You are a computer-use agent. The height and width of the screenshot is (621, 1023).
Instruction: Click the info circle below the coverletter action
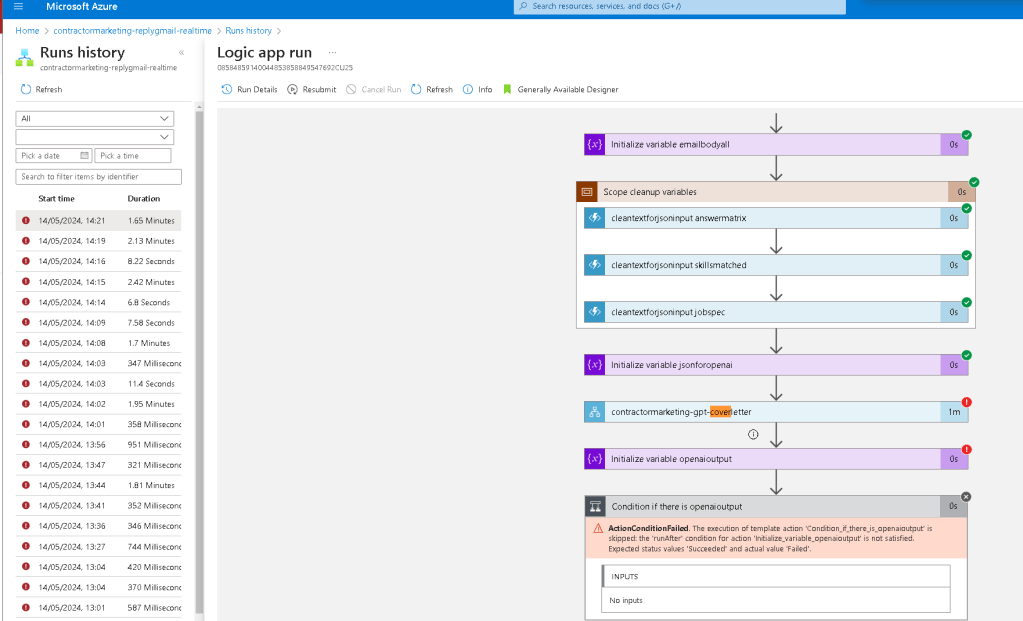tap(753, 434)
